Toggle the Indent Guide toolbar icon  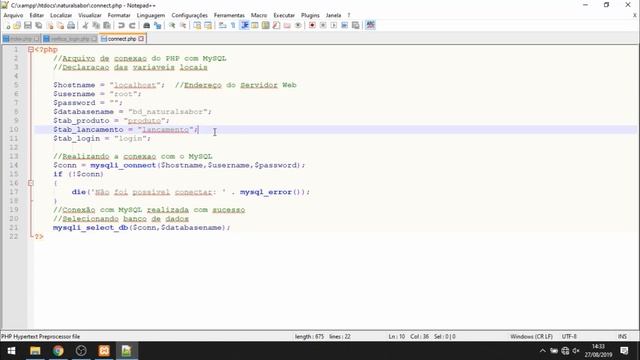[x=244, y=25]
